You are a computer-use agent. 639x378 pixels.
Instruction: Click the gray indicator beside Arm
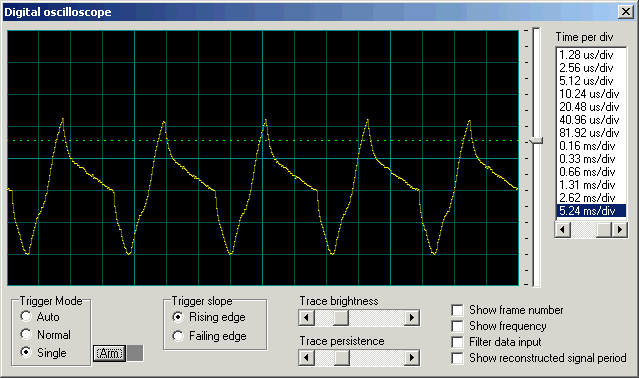click(135, 353)
